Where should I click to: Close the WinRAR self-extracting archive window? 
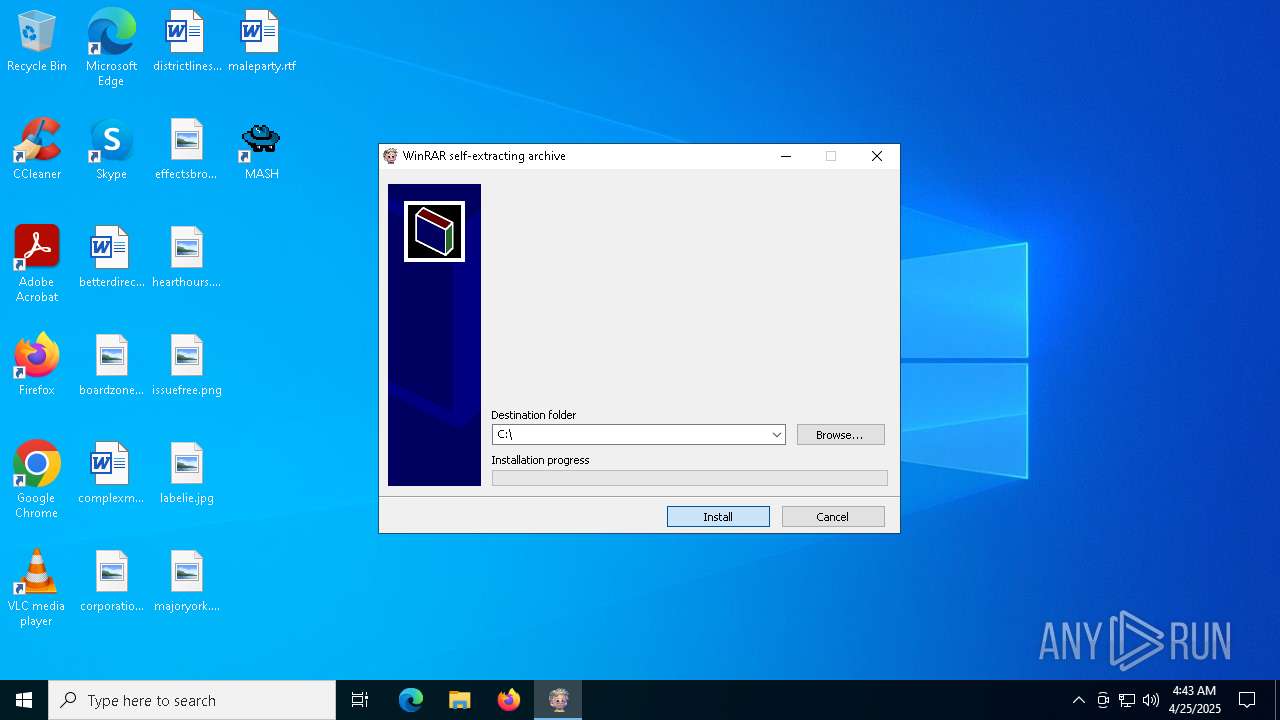pyautogui.click(x=877, y=156)
